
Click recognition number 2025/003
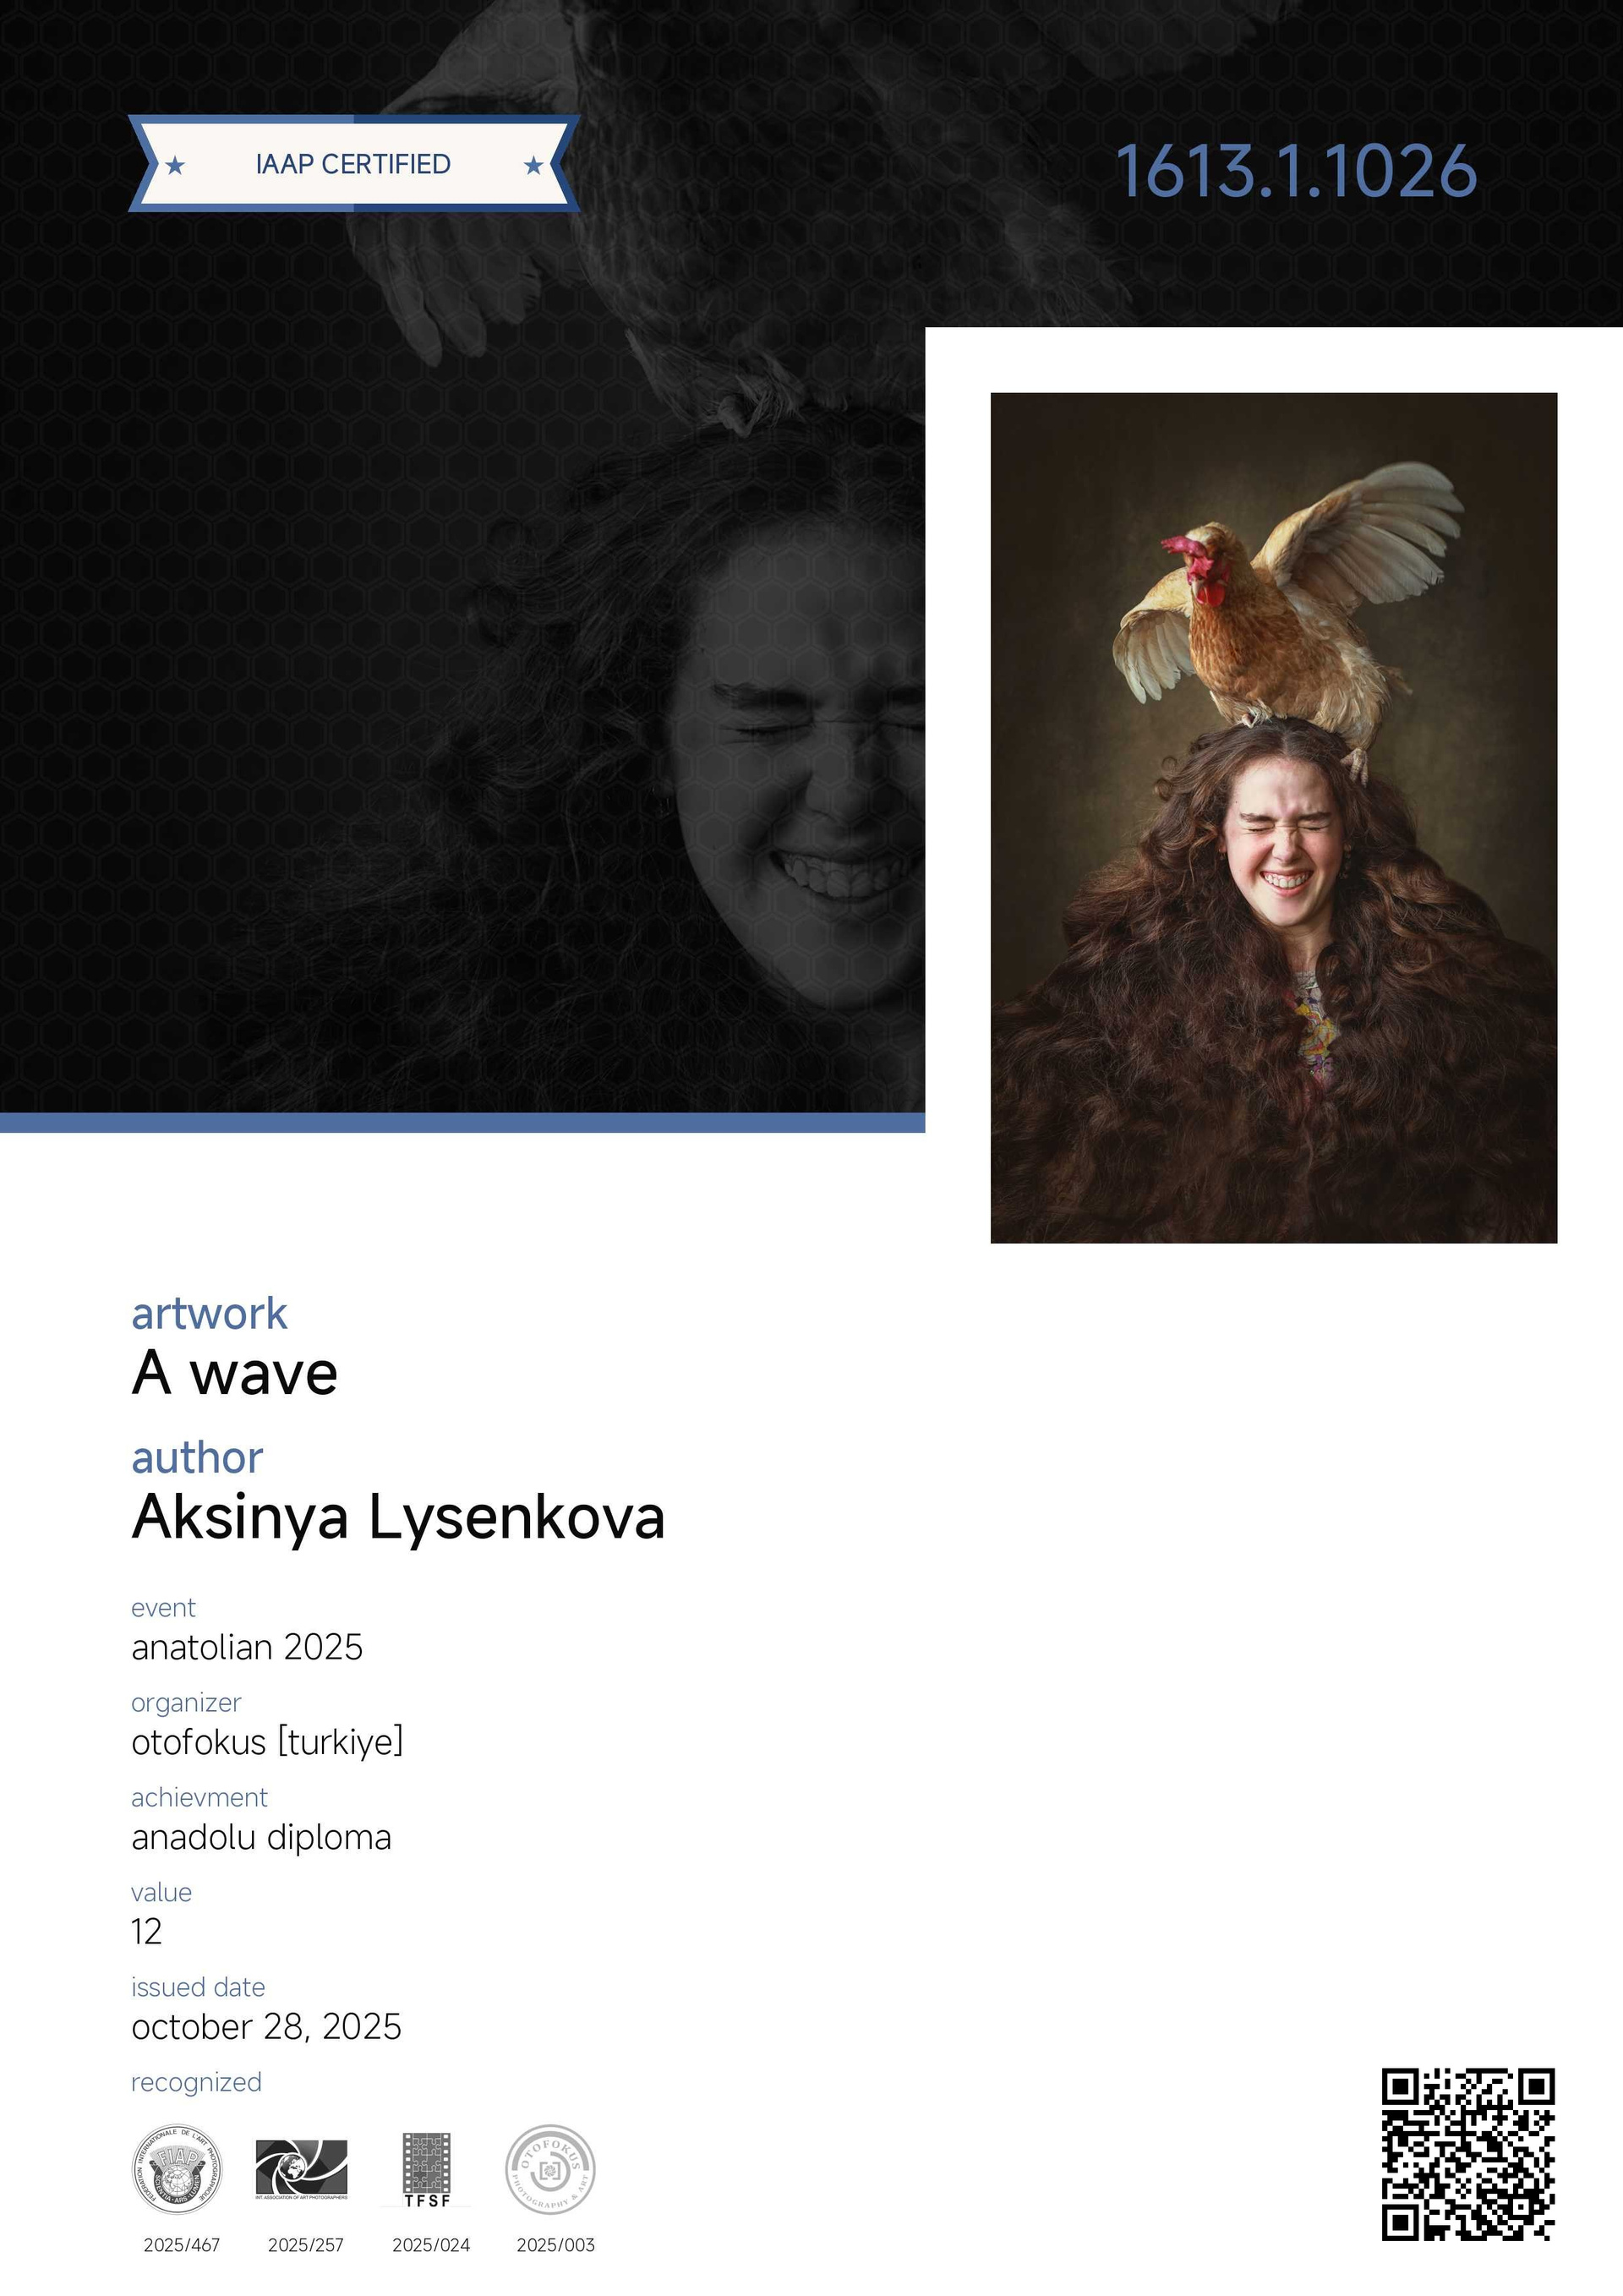[x=555, y=2245]
